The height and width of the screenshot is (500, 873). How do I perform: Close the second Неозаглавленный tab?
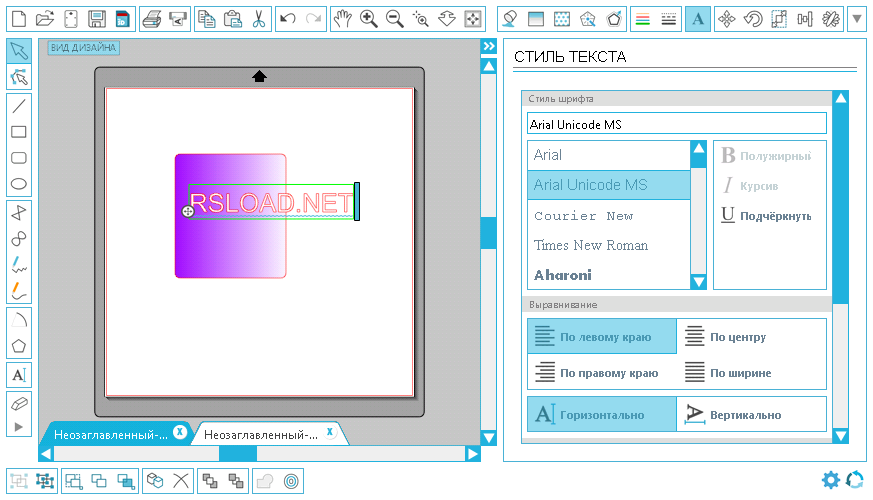pyautogui.click(x=330, y=432)
